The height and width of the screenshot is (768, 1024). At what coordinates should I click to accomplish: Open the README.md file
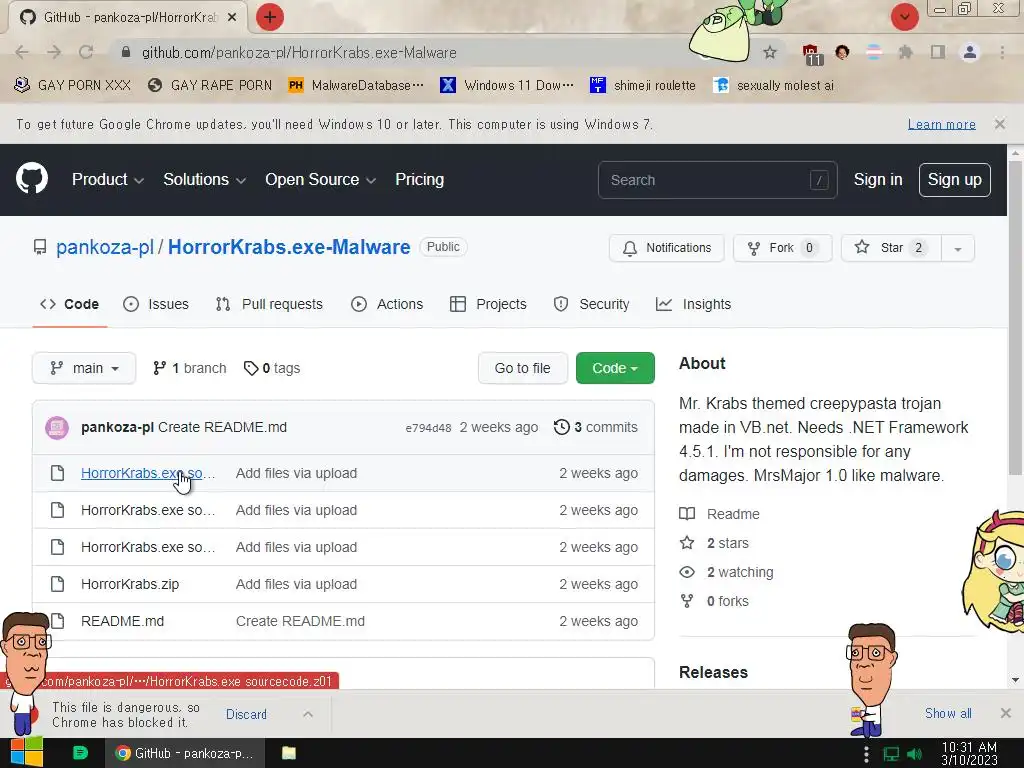point(122,621)
